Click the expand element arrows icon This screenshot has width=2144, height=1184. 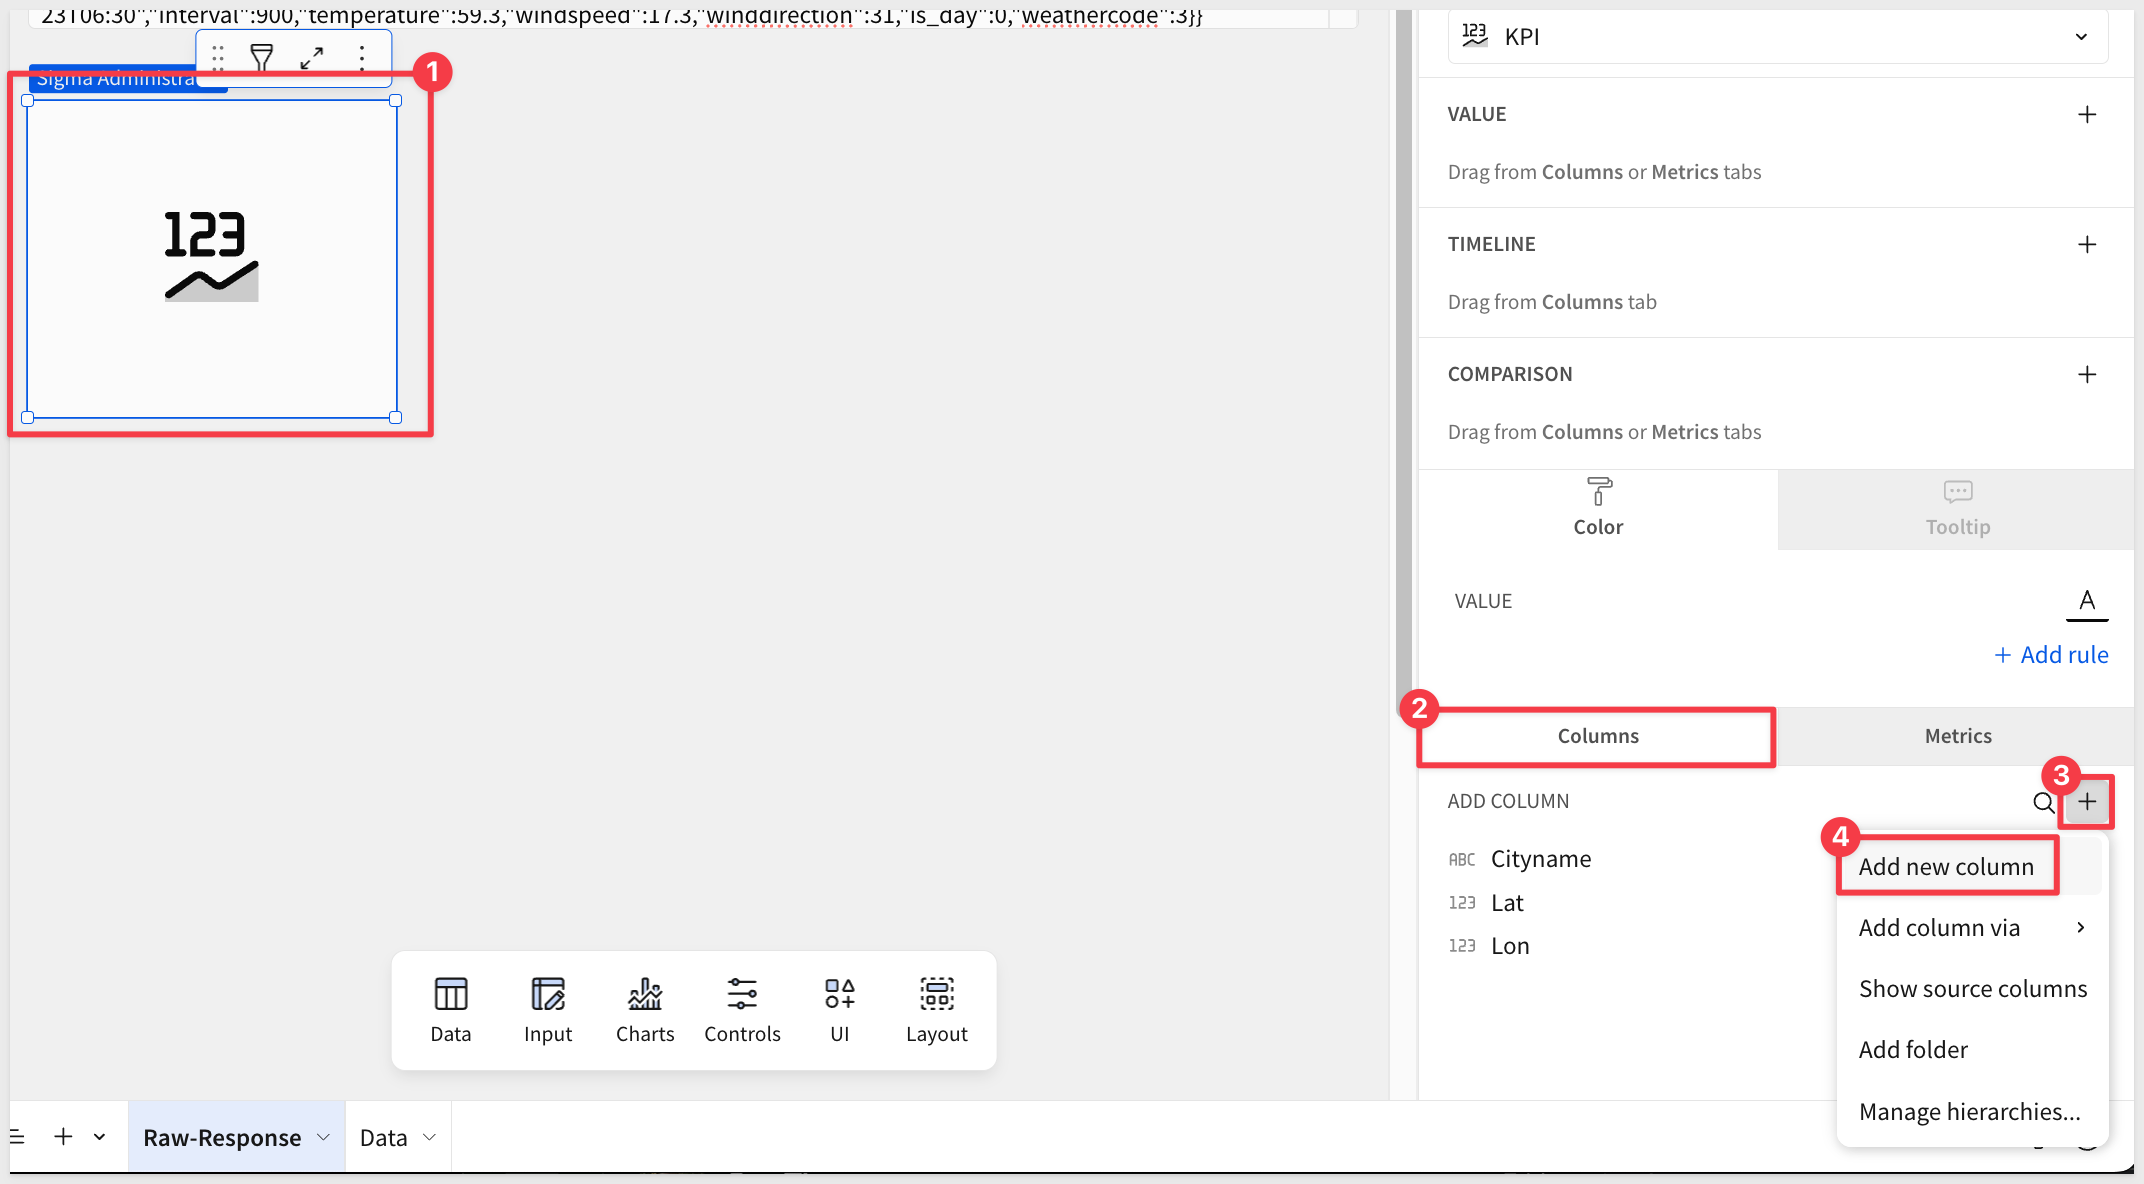pos(312,58)
